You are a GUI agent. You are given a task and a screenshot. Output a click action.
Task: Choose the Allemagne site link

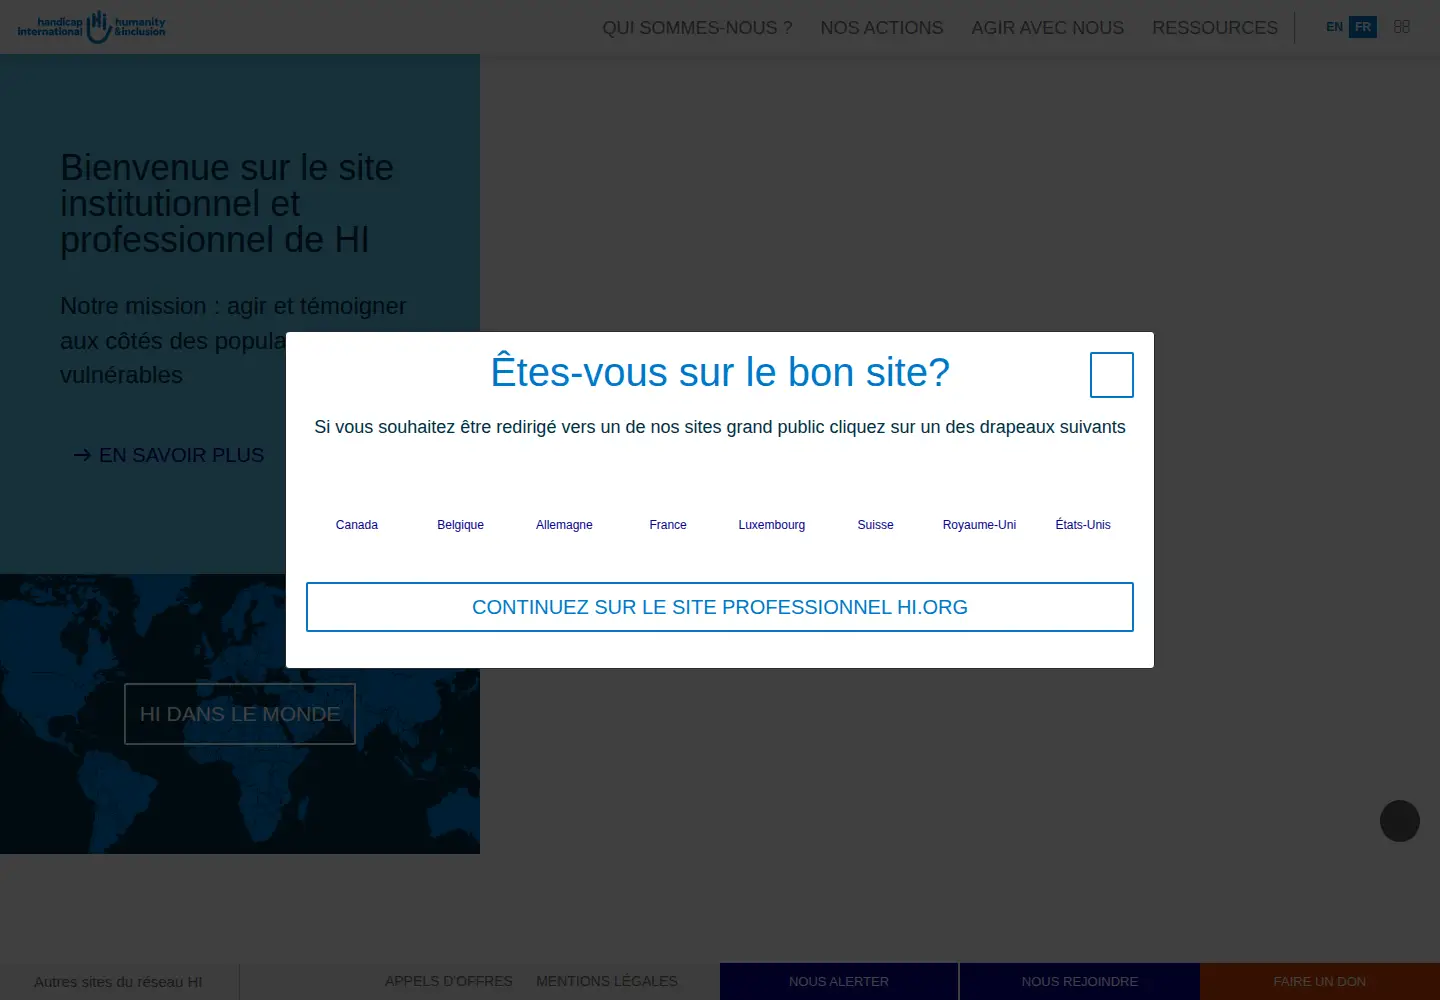[564, 525]
